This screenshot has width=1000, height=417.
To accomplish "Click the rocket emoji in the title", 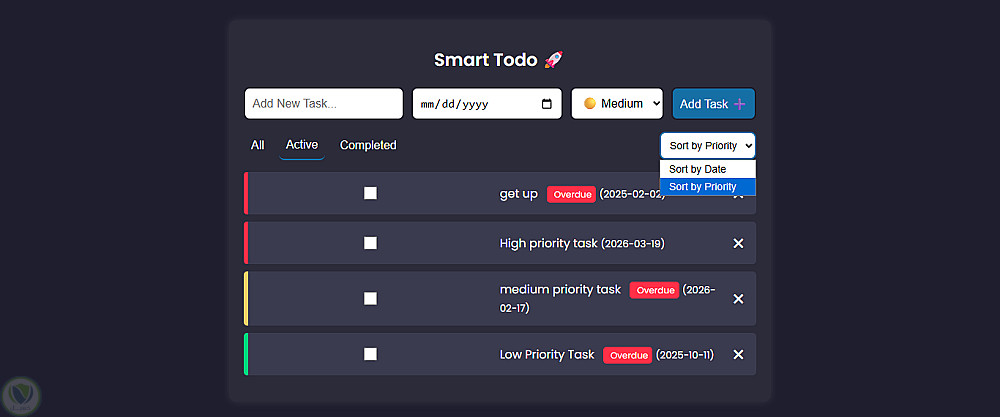I will pos(555,60).
